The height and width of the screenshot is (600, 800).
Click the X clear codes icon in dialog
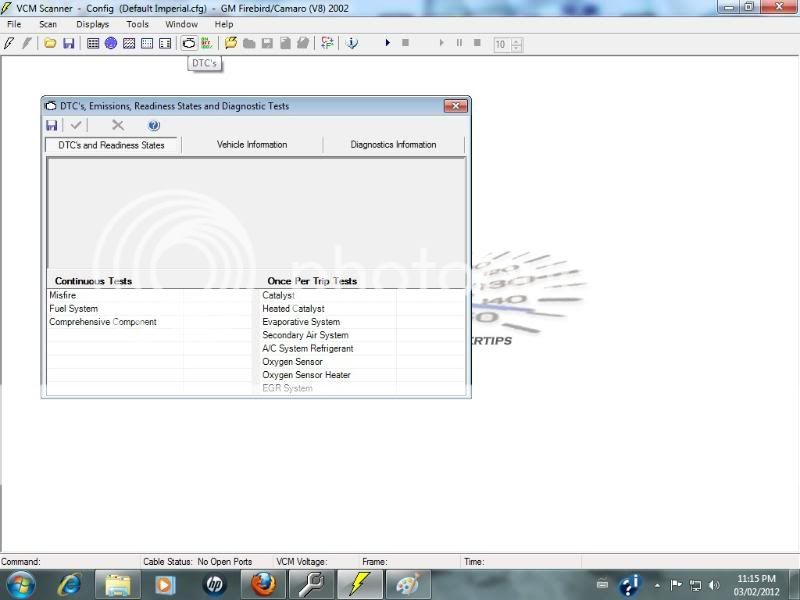118,126
